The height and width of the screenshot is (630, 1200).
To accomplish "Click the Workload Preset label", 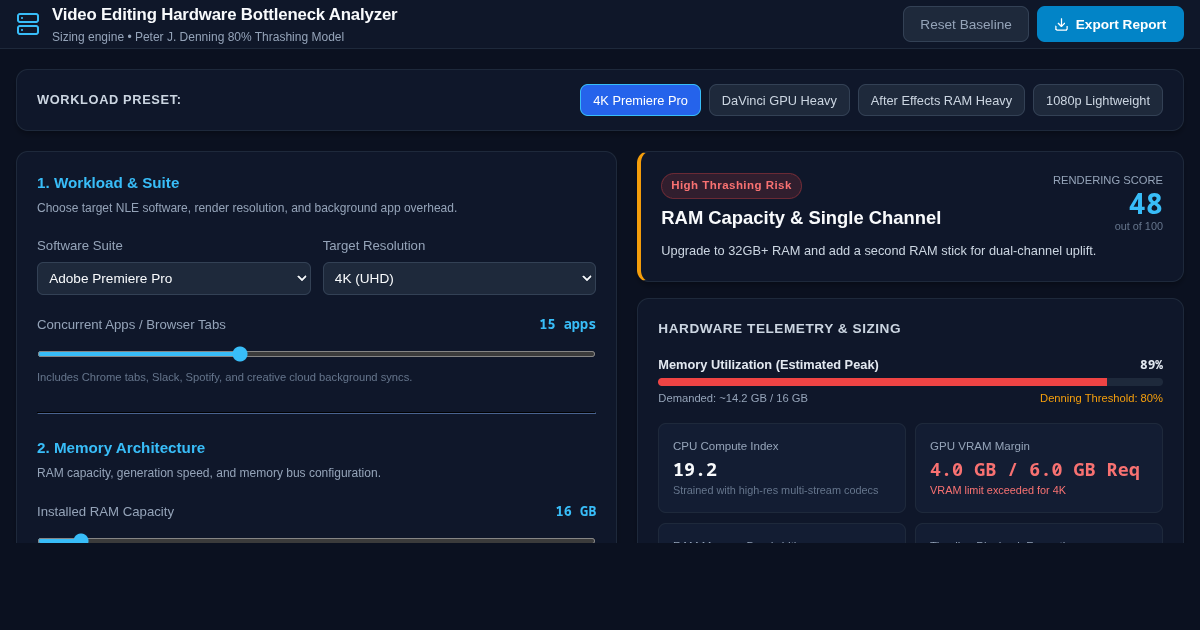I will coord(109,100).
